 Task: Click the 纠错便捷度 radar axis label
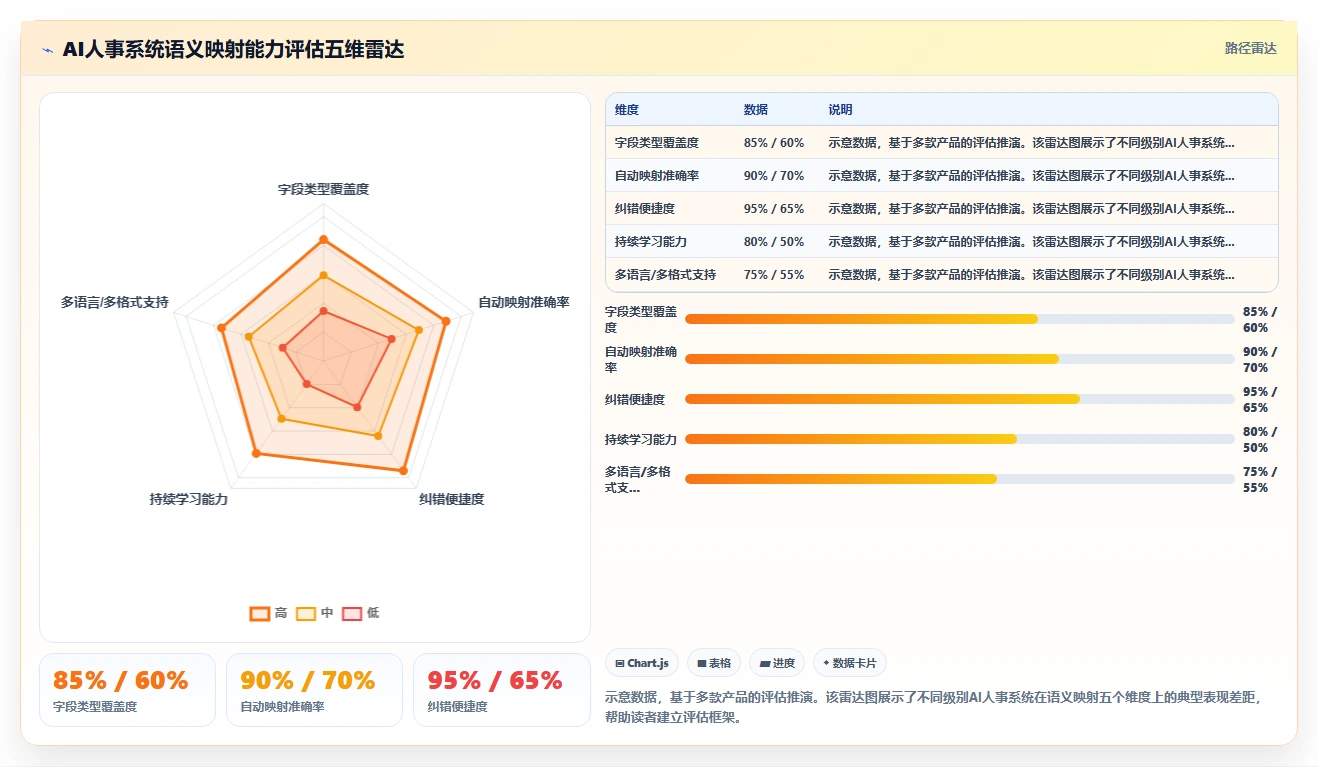(451, 499)
